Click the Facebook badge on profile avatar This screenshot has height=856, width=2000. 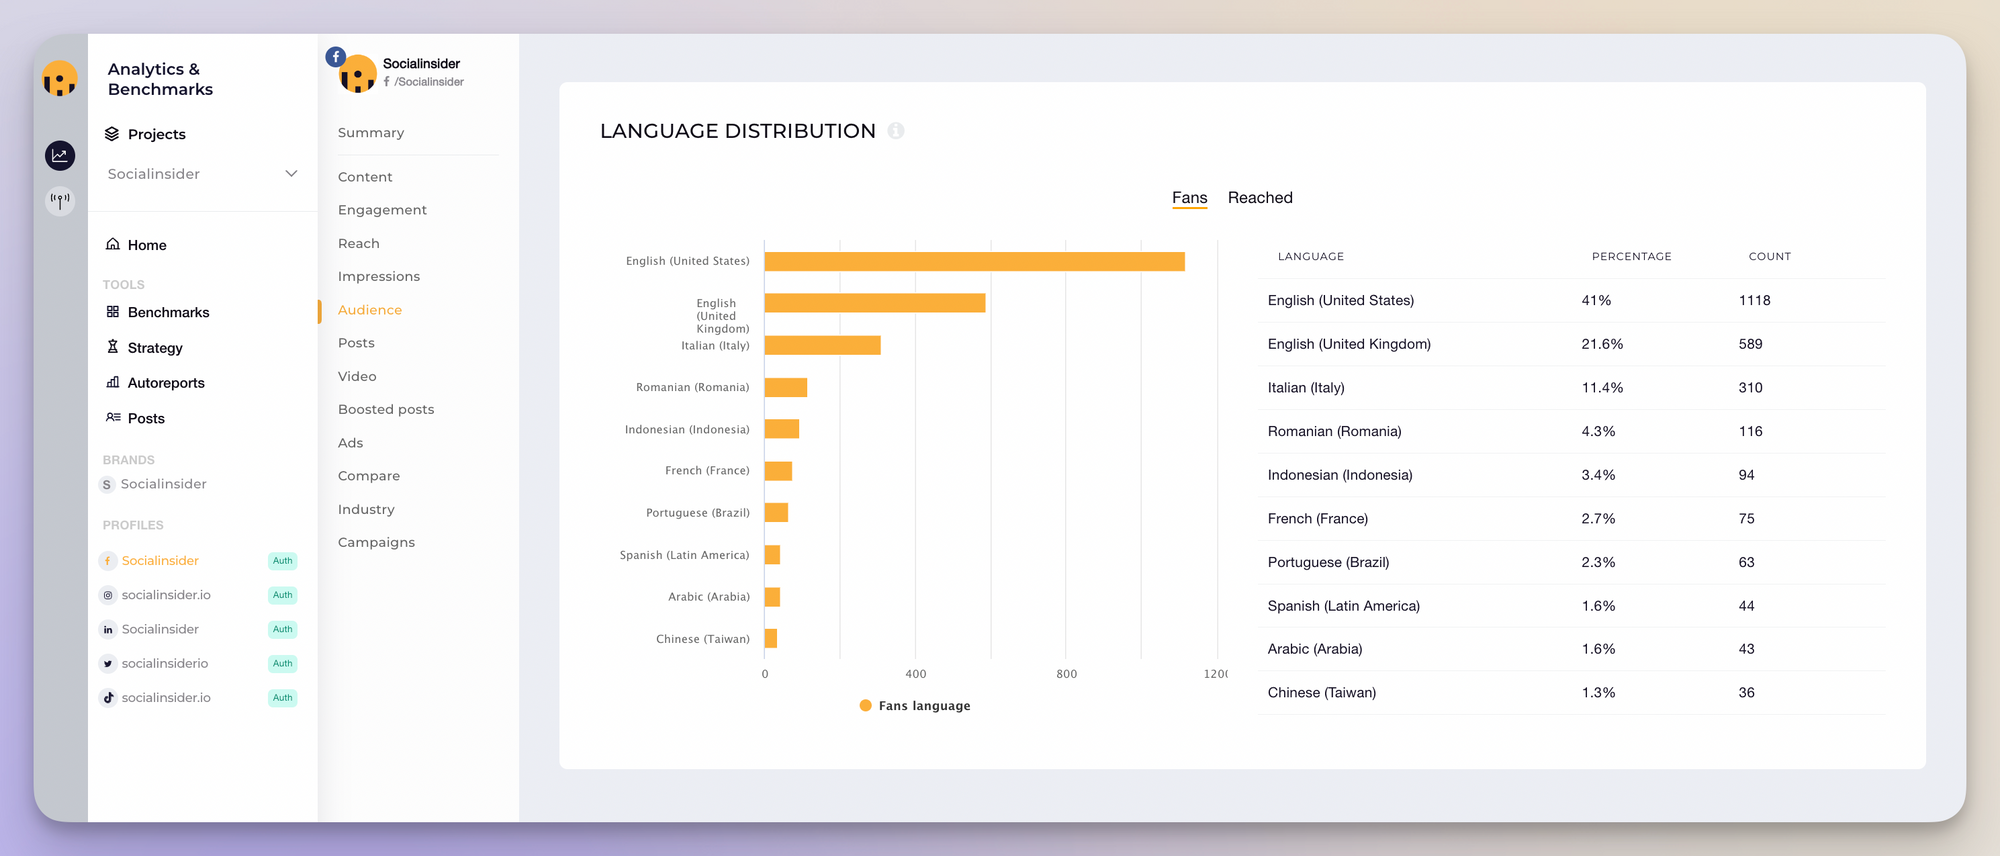tap(336, 57)
